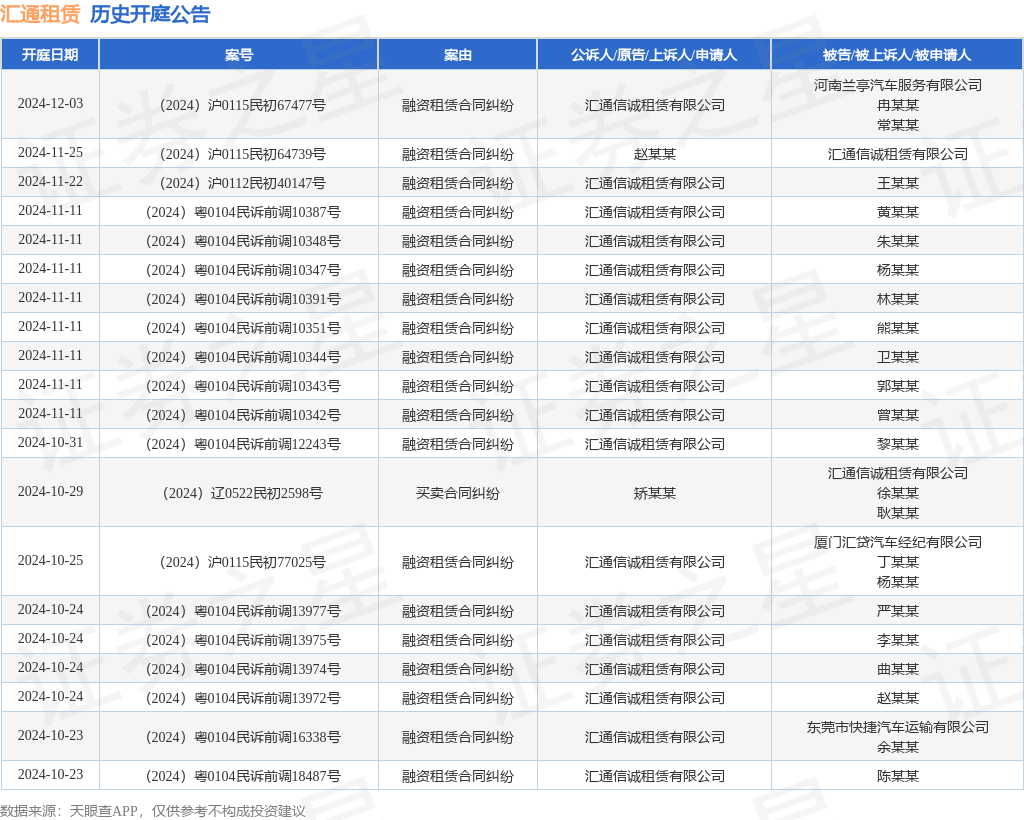Click the 案由 column header
1024x820 pixels.
[457, 55]
